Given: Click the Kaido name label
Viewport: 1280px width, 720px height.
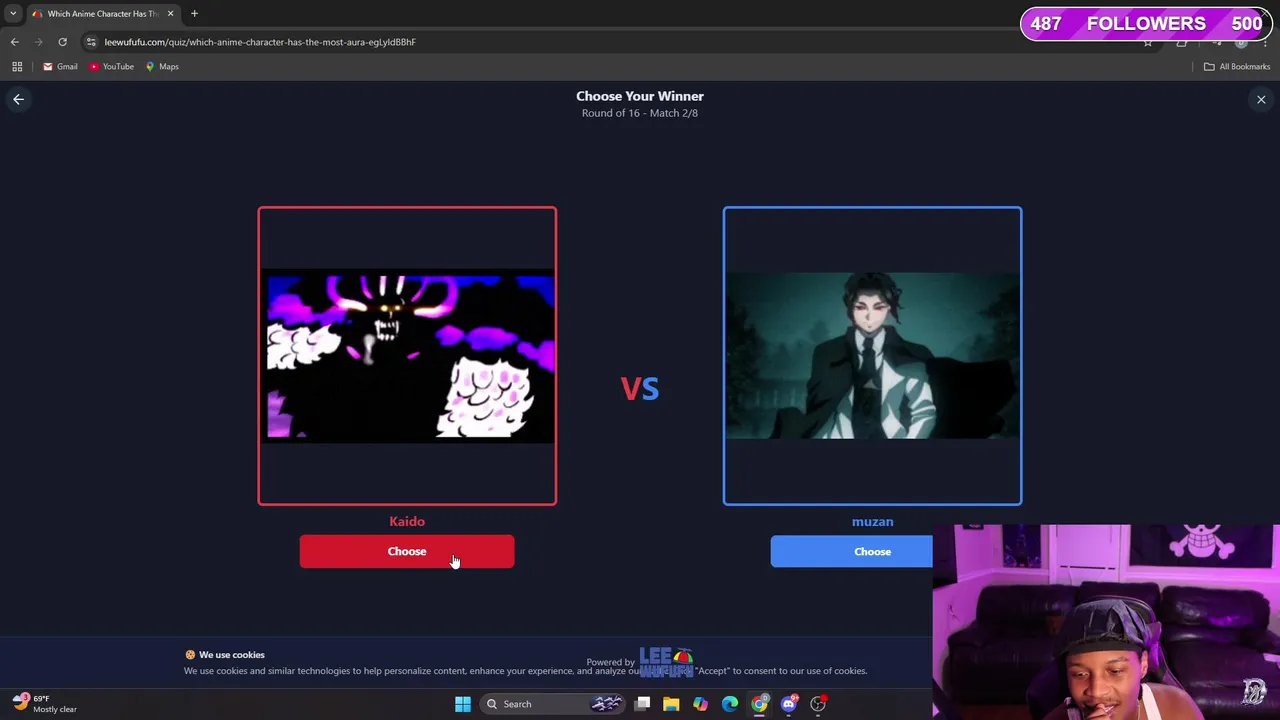Looking at the screenshot, I should 407,521.
